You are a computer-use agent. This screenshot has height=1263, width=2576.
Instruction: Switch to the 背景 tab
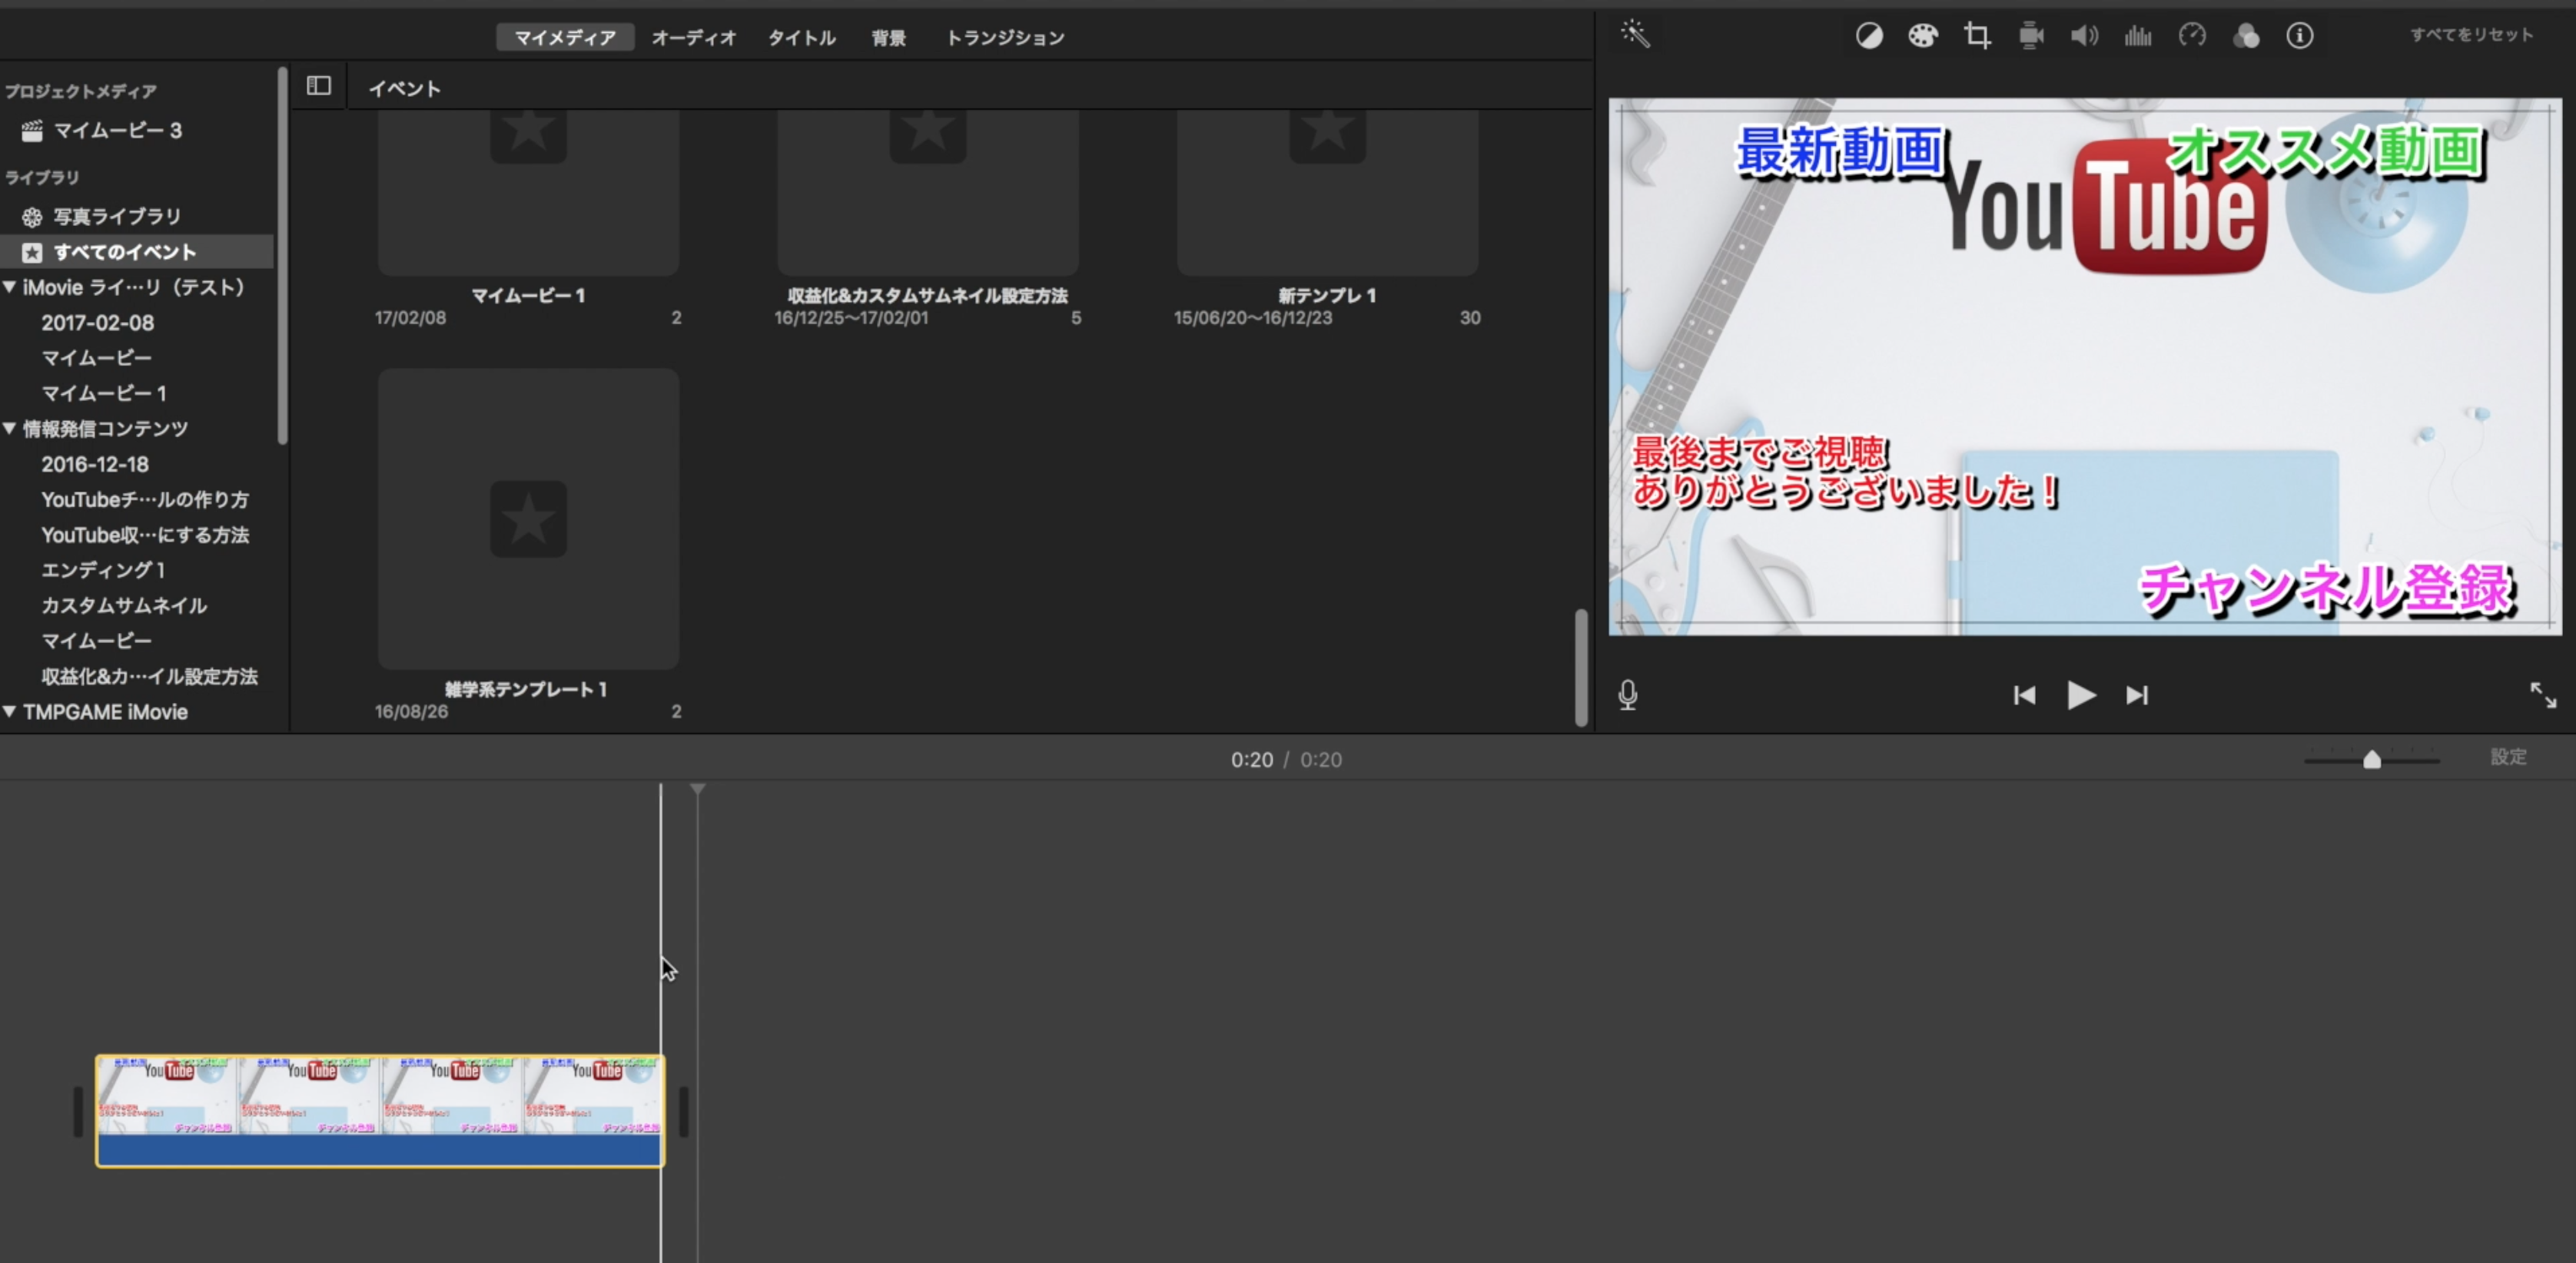pos(888,37)
